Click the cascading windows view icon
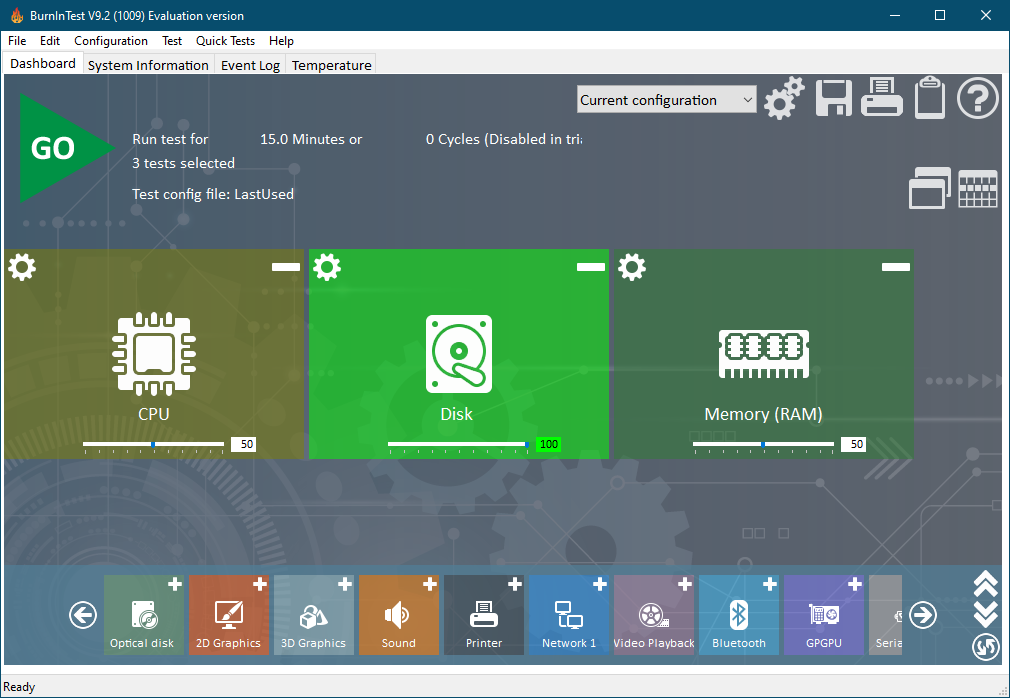 929,188
